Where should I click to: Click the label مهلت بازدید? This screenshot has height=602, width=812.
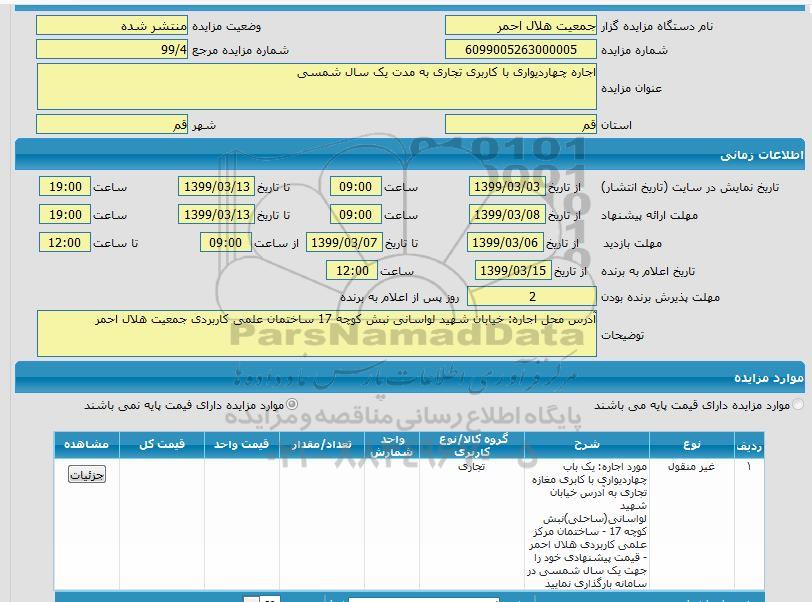633,243
